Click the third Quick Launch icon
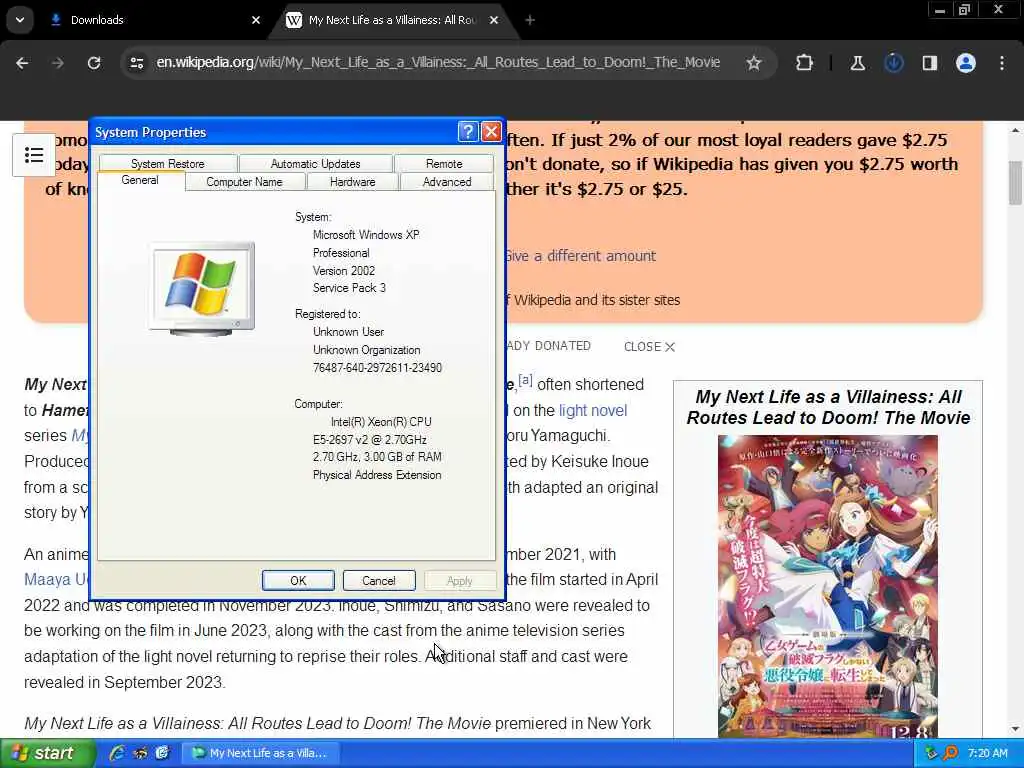1024x768 pixels. pyautogui.click(x=162, y=753)
